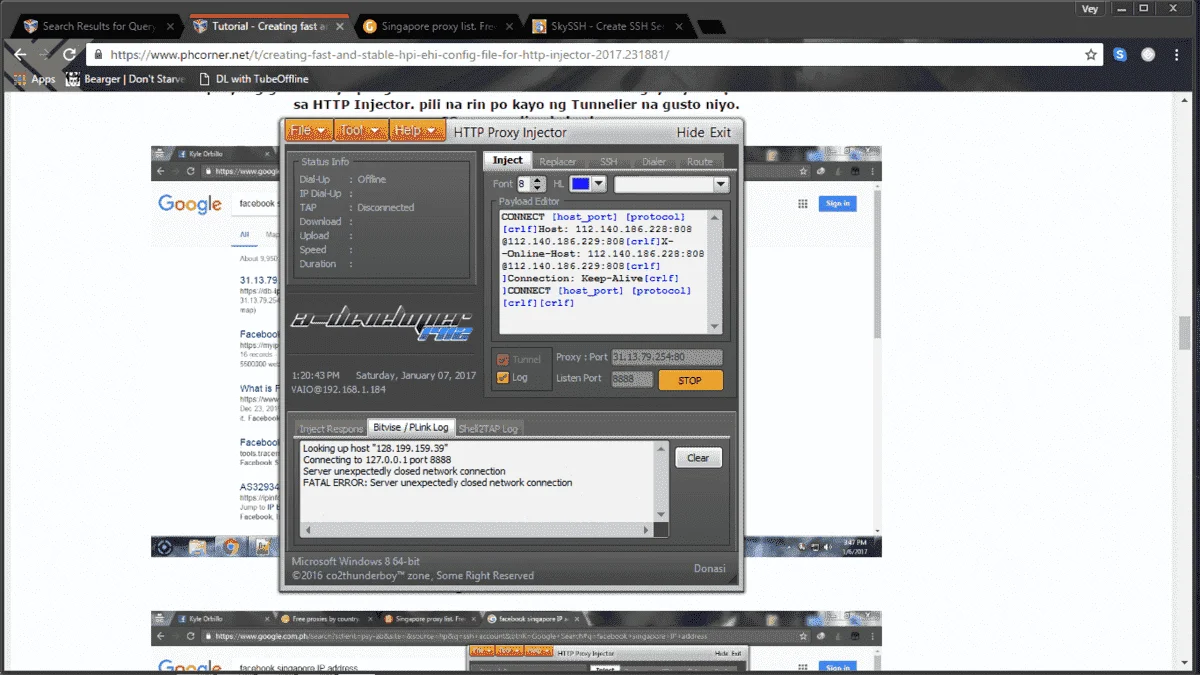The width and height of the screenshot is (1200, 675).
Task: Select the Bitvise / PLink Log tab
Action: [411, 427]
